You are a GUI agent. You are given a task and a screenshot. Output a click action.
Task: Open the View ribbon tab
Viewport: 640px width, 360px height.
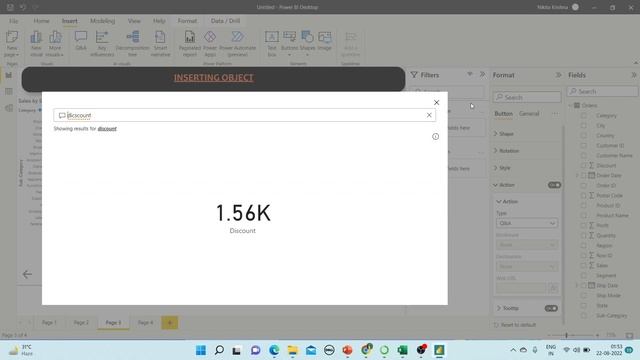pos(134,21)
